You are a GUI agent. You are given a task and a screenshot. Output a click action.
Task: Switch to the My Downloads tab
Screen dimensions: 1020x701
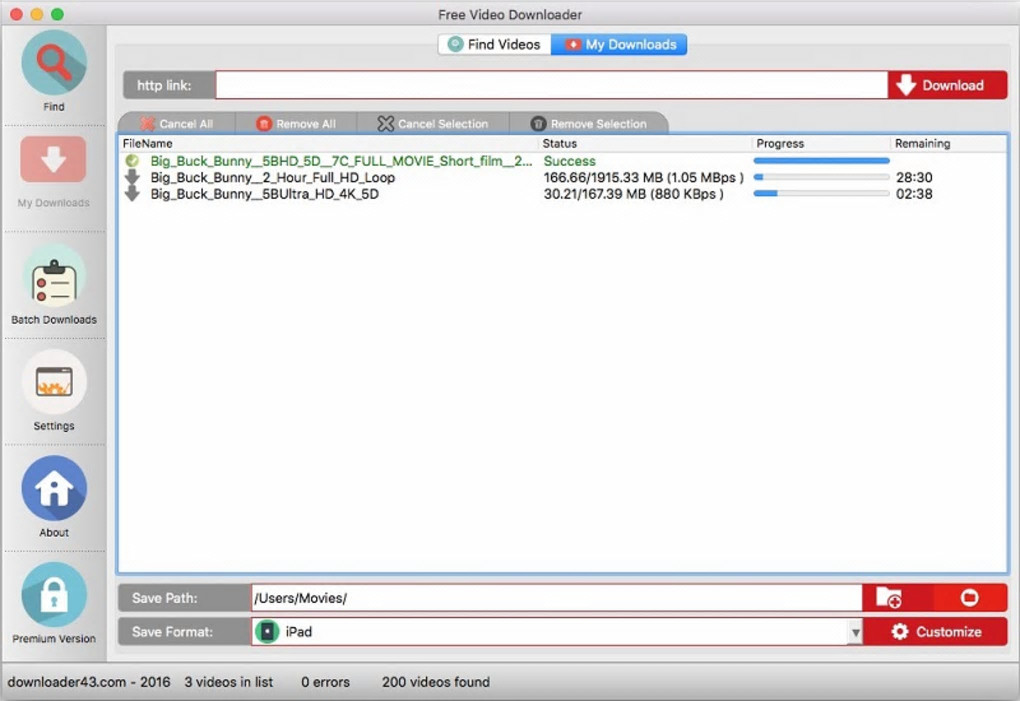click(x=619, y=44)
